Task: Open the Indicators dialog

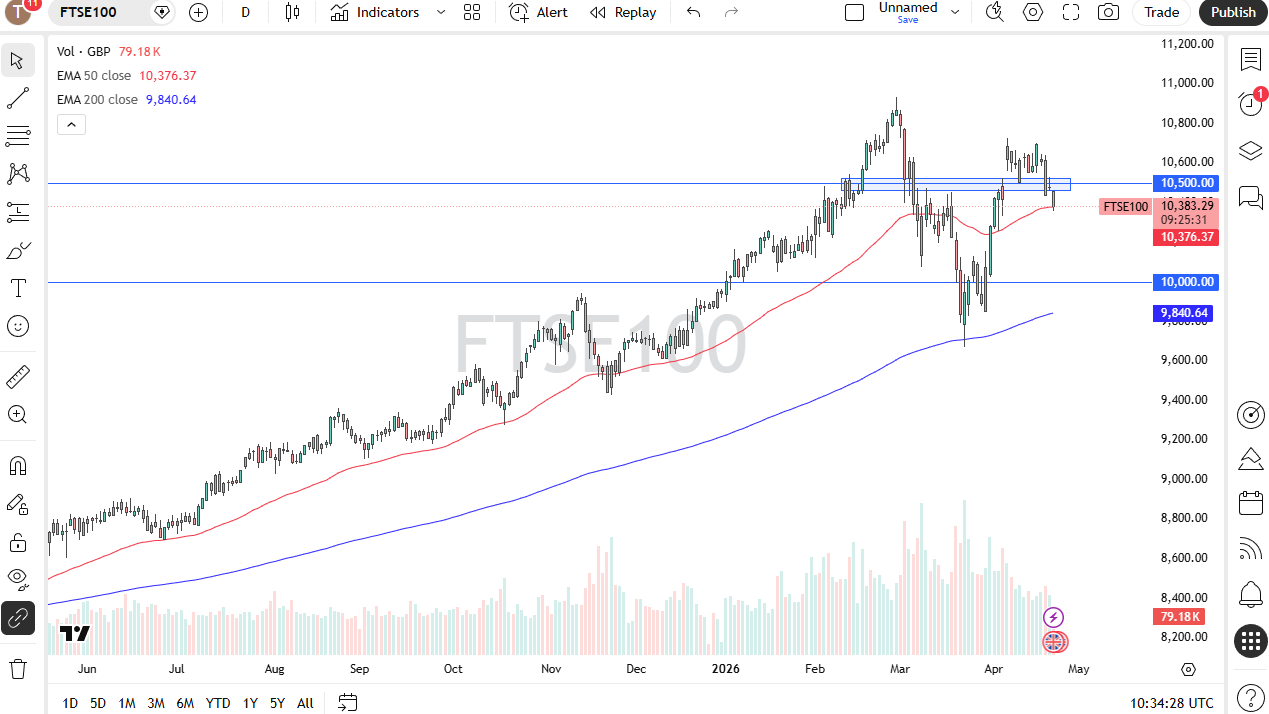Action: point(375,12)
